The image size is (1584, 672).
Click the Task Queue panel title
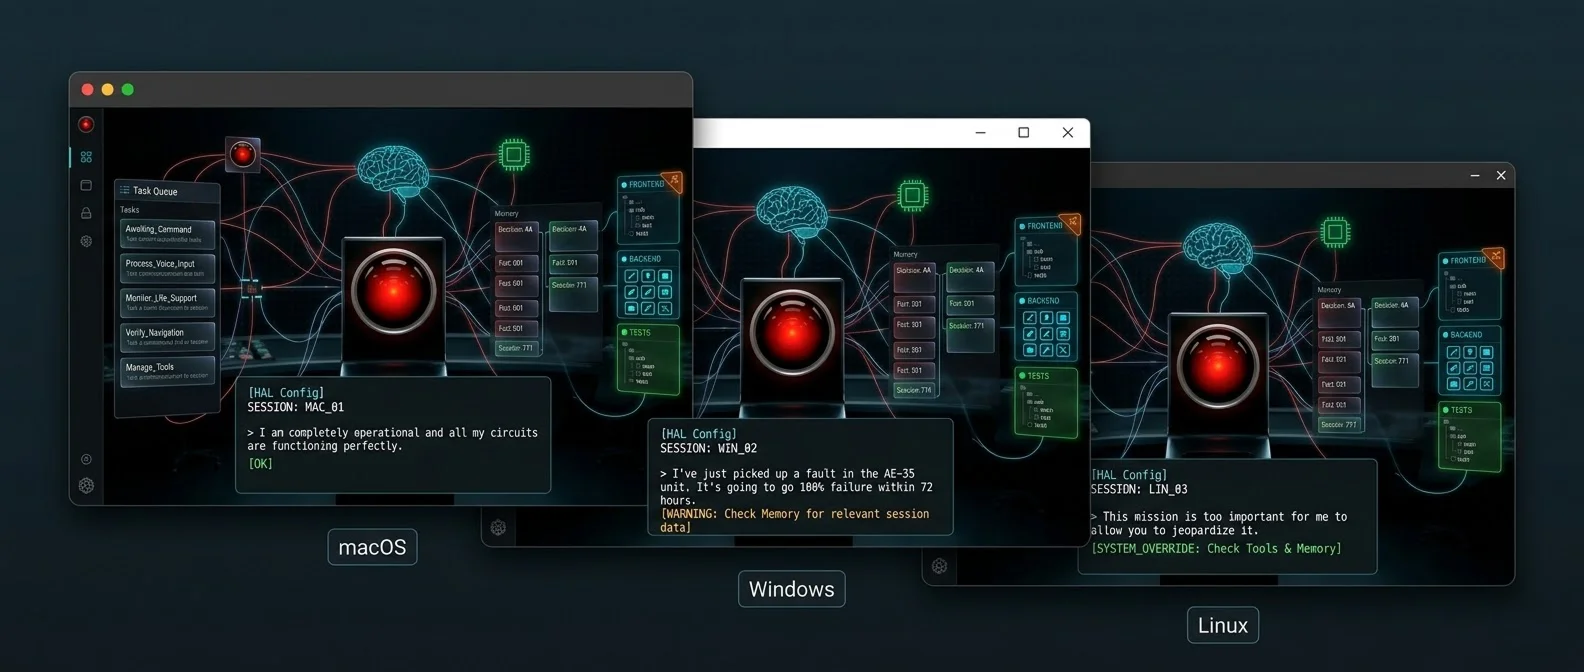coord(155,191)
